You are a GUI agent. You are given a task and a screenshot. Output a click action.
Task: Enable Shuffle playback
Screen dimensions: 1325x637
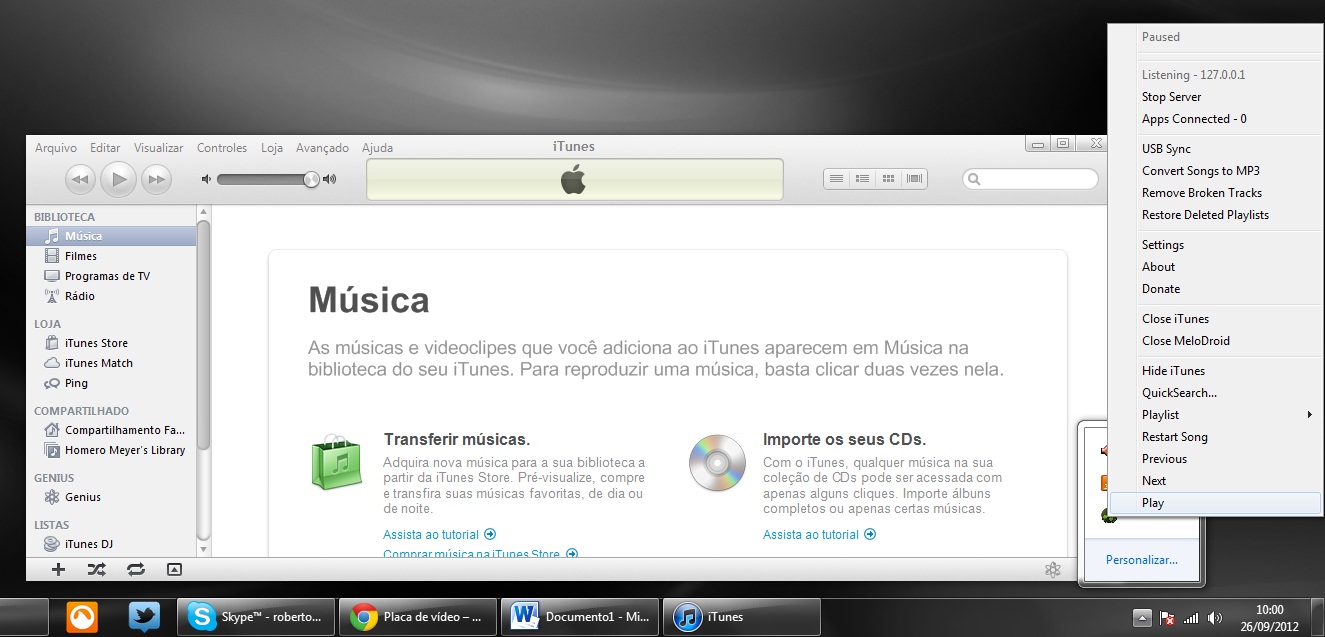click(x=96, y=568)
